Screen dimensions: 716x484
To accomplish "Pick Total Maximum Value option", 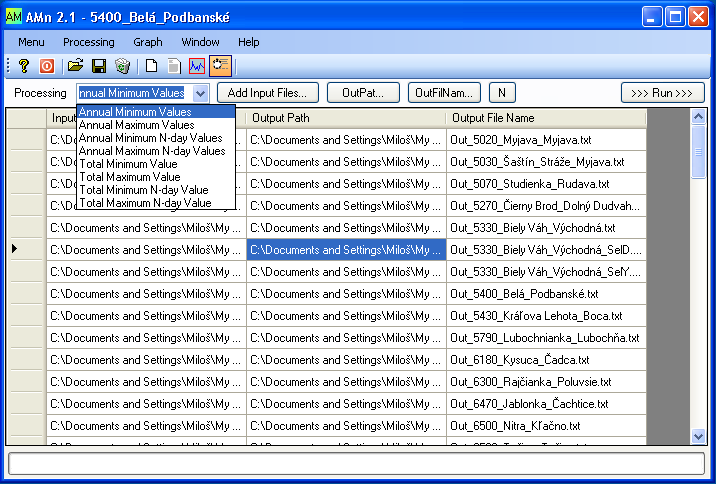I will (156, 177).
